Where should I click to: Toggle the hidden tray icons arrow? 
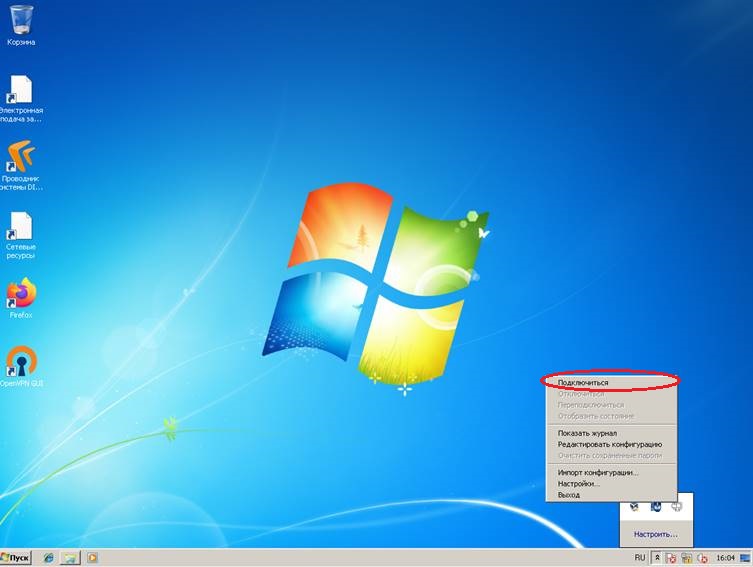pyautogui.click(x=657, y=557)
